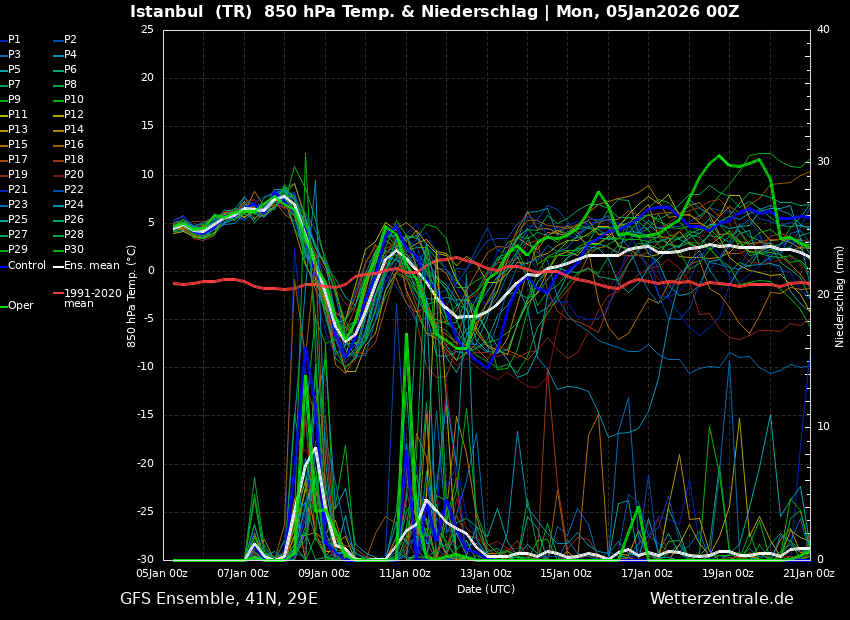Click the P9 legend entry

click(x=14, y=100)
